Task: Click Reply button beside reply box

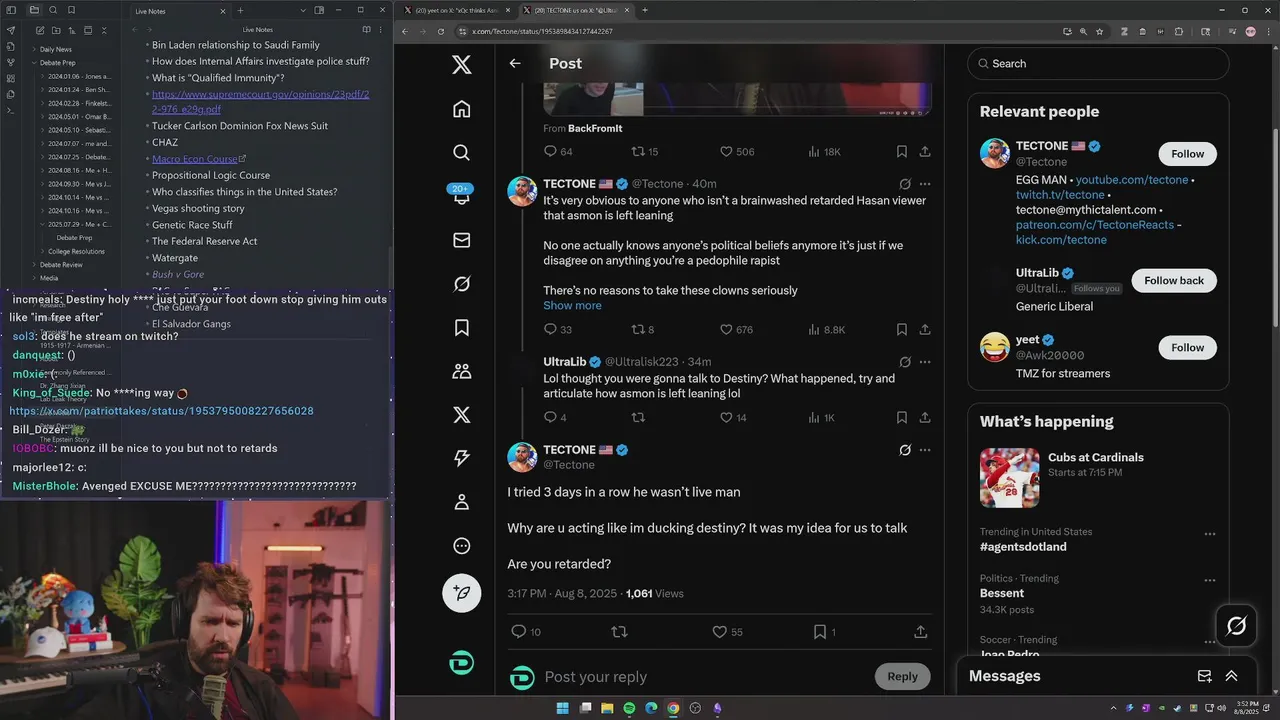Action: 902,676
